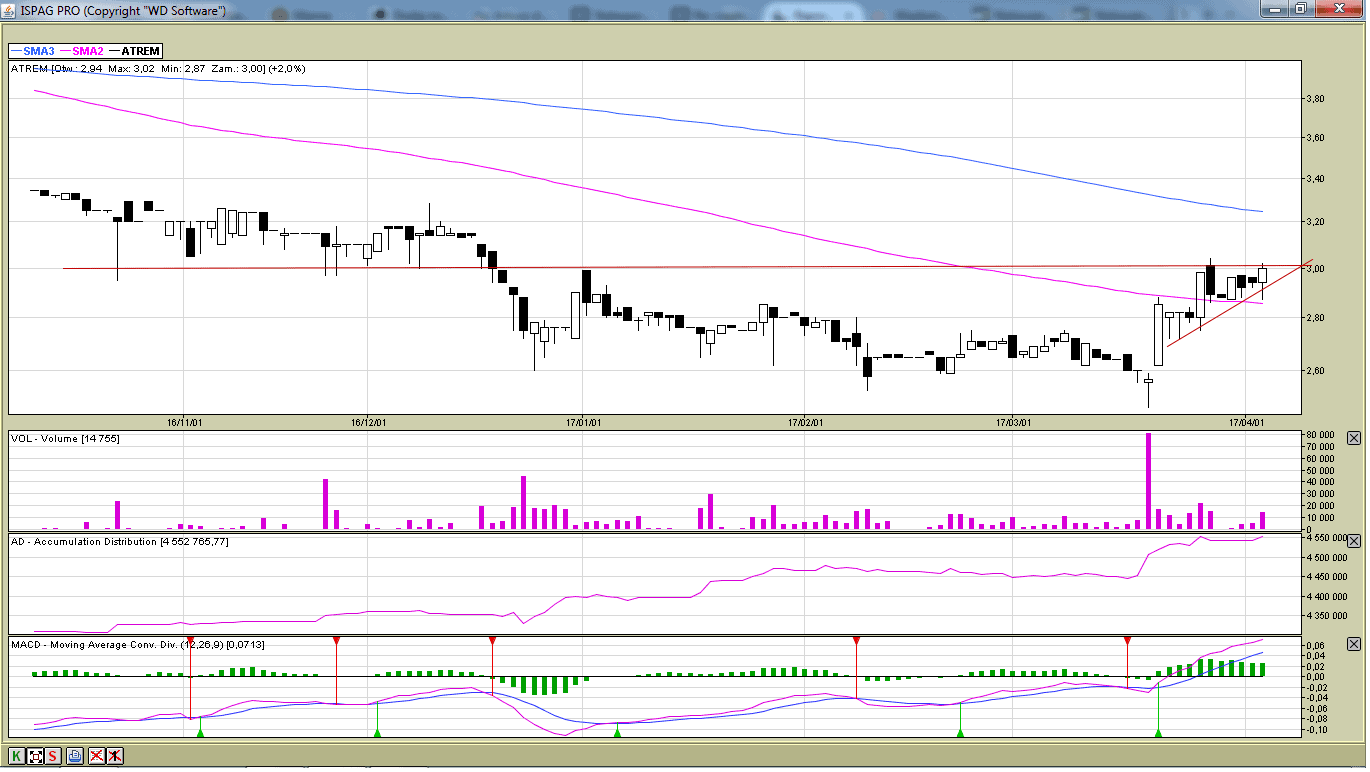Close the AD Accumulation Distribution panel
1370x772 pixels.
click(1354, 541)
